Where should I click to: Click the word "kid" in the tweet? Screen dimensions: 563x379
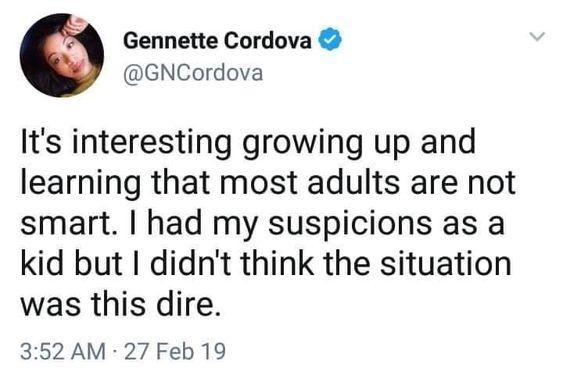point(41,264)
